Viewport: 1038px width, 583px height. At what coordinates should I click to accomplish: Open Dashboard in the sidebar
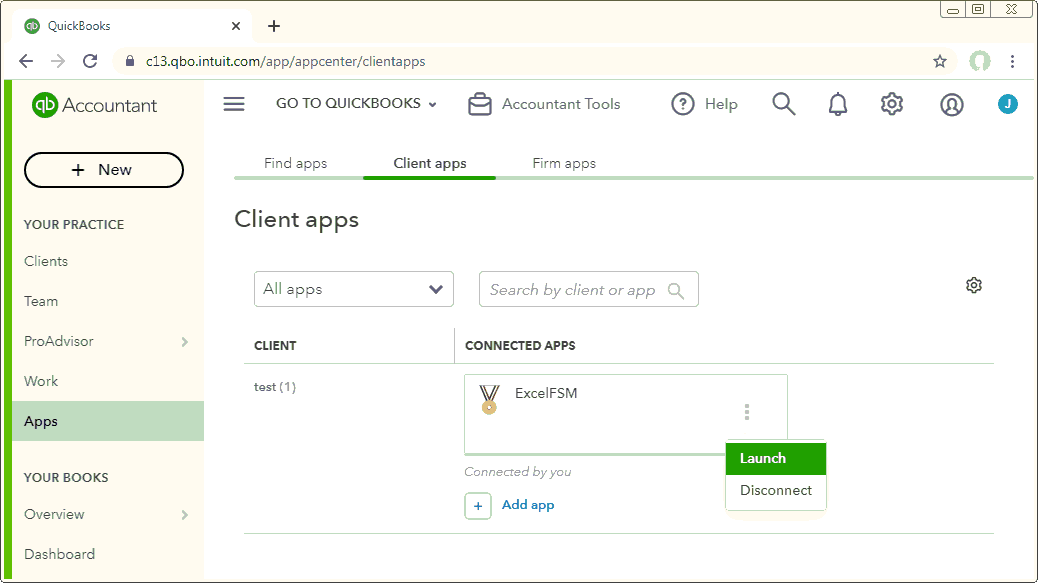click(60, 554)
